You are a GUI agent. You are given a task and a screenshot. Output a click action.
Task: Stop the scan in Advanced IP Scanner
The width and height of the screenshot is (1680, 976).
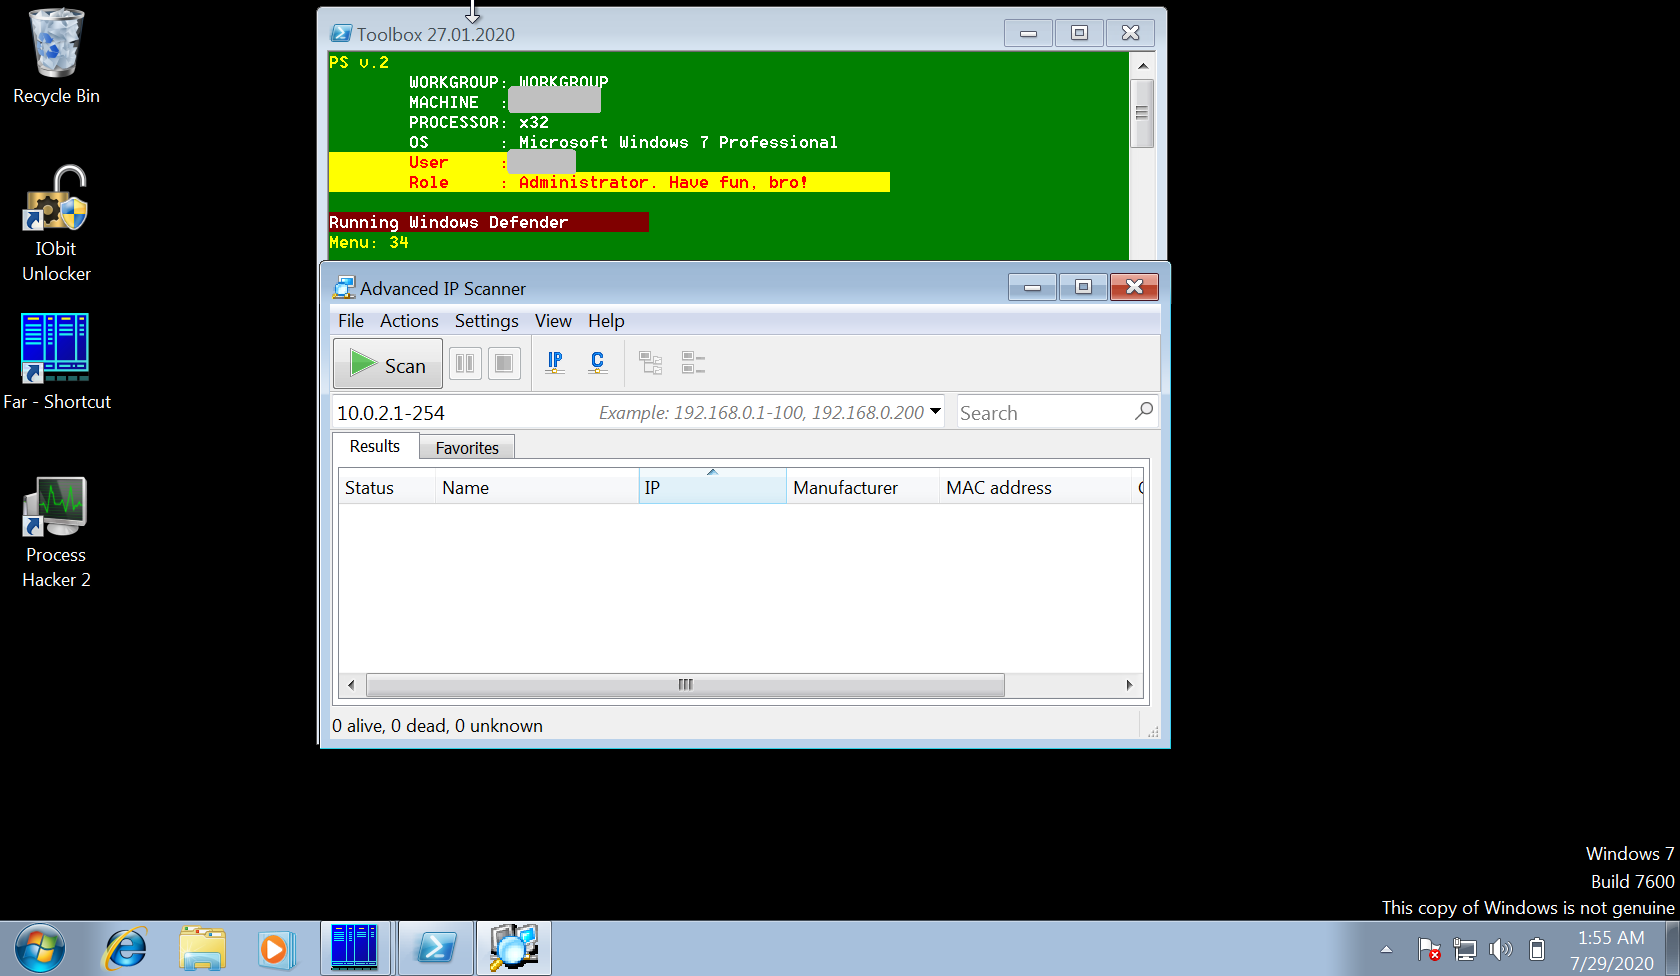coord(504,363)
